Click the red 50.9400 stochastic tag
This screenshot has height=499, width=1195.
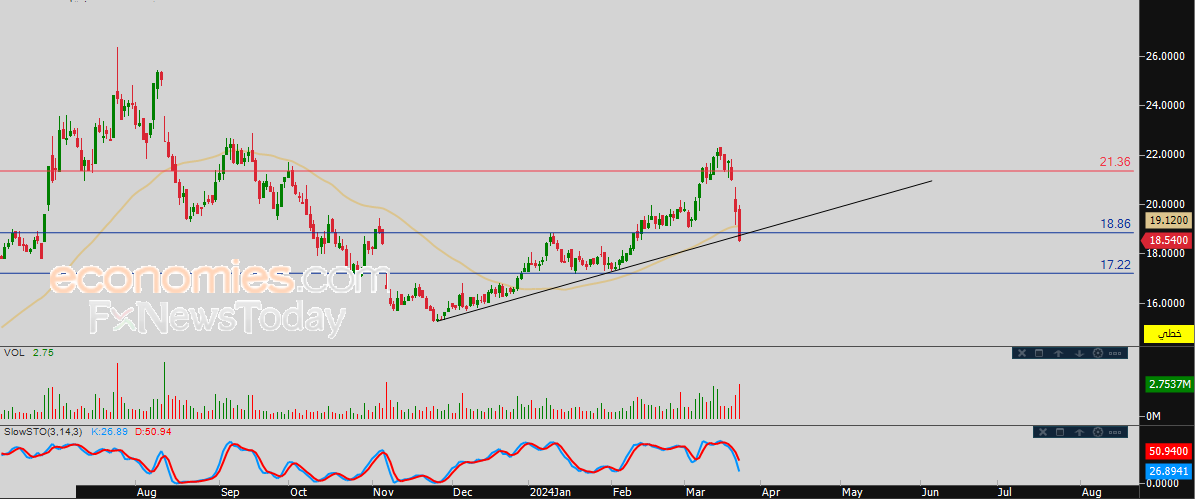pos(1168,451)
